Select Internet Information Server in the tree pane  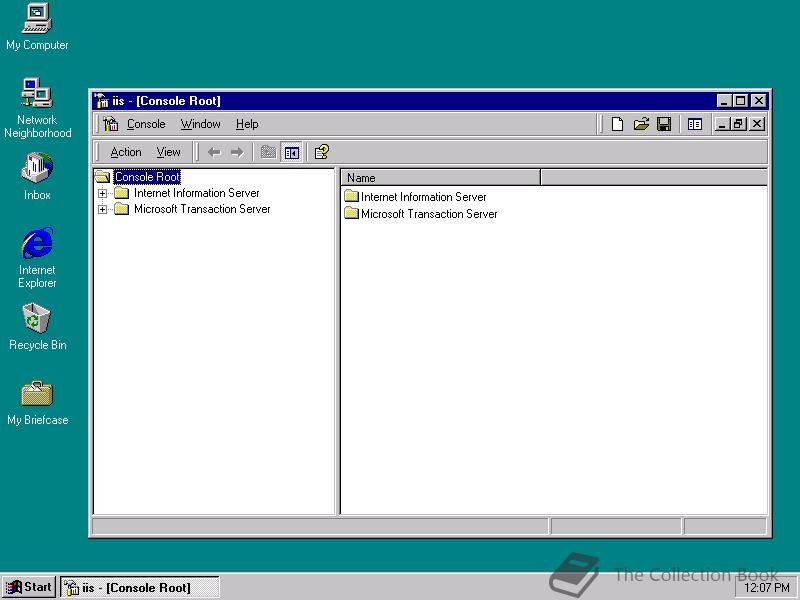point(196,193)
